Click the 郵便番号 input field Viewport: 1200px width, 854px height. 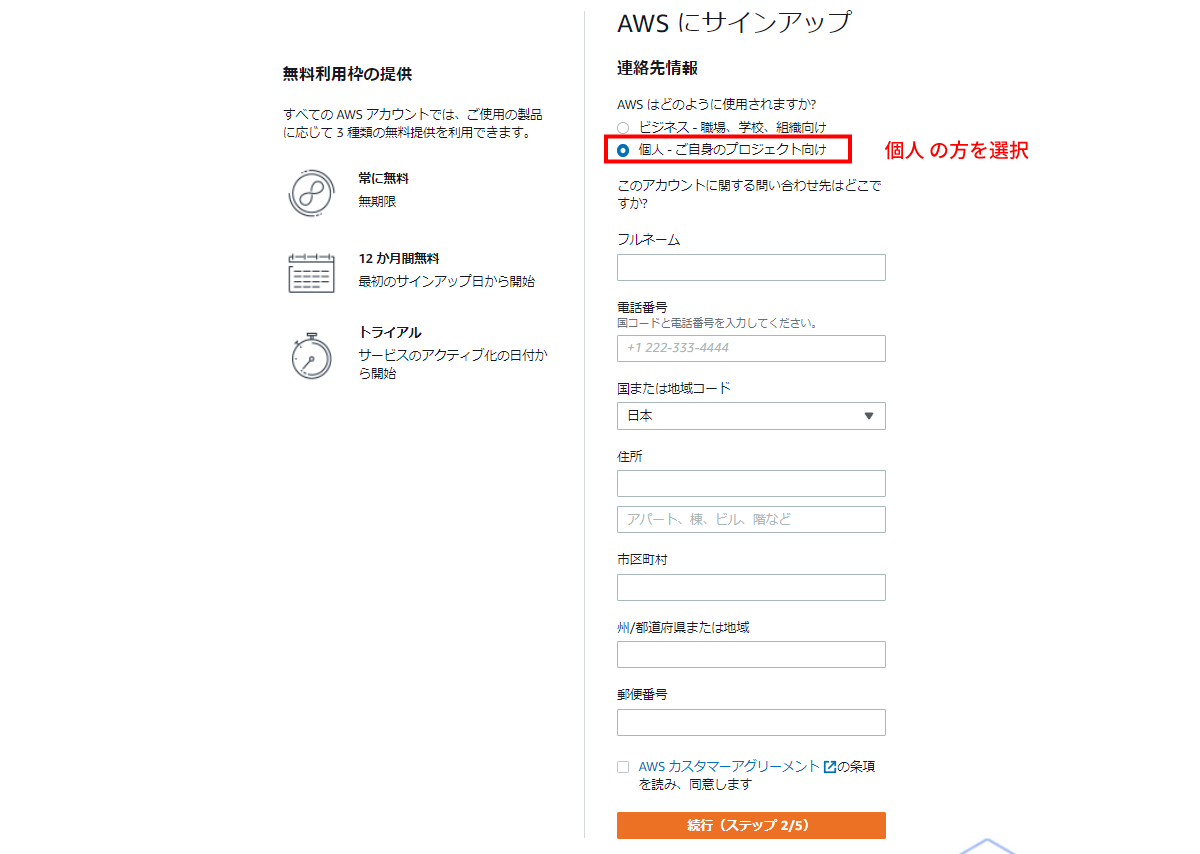point(751,722)
